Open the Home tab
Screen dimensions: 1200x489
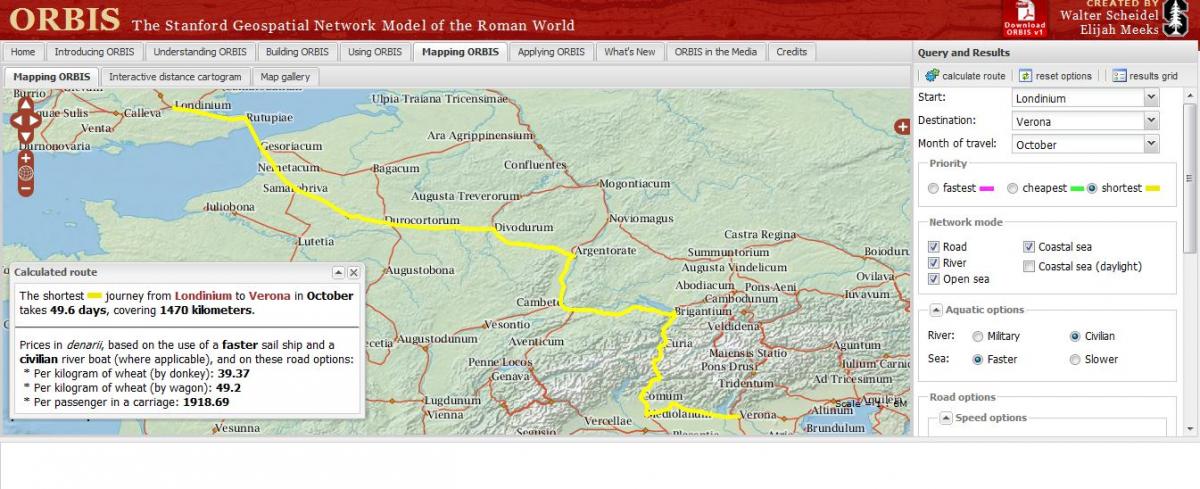[23, 52]
